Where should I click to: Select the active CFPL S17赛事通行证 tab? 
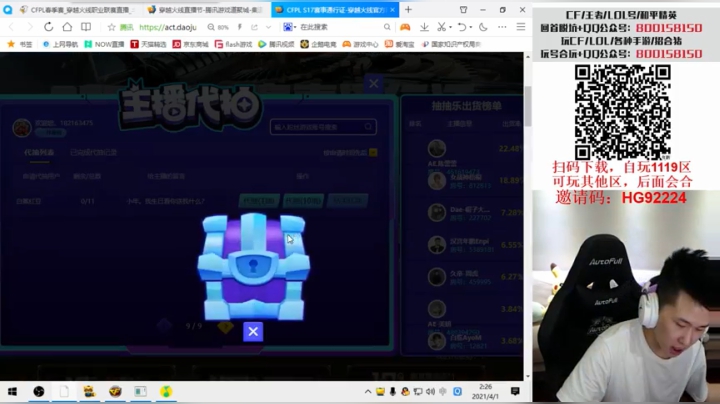335,10
